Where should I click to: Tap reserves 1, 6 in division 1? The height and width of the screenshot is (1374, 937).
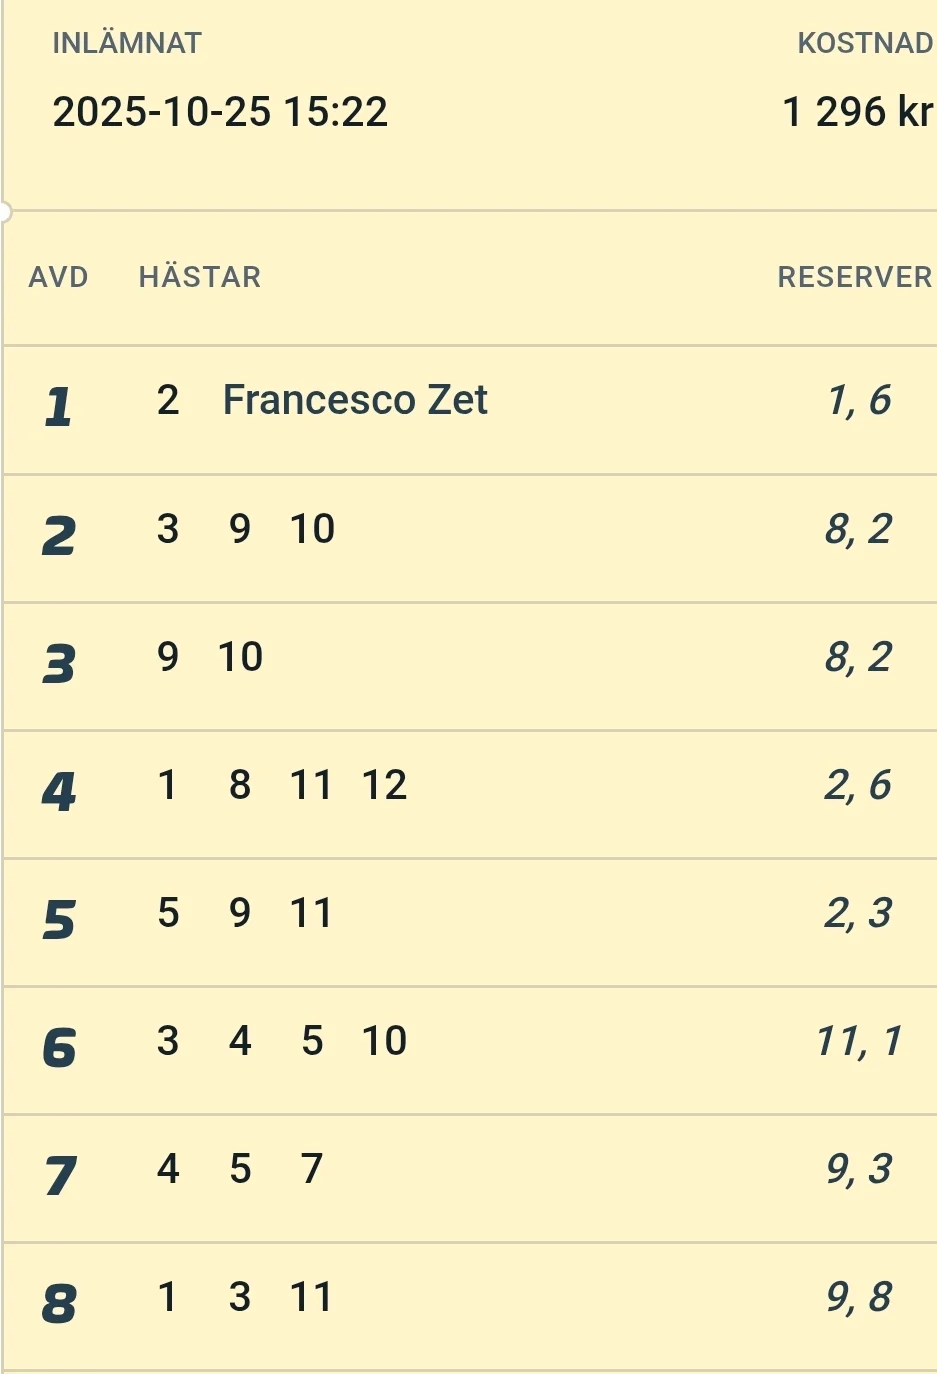(858, 400)
